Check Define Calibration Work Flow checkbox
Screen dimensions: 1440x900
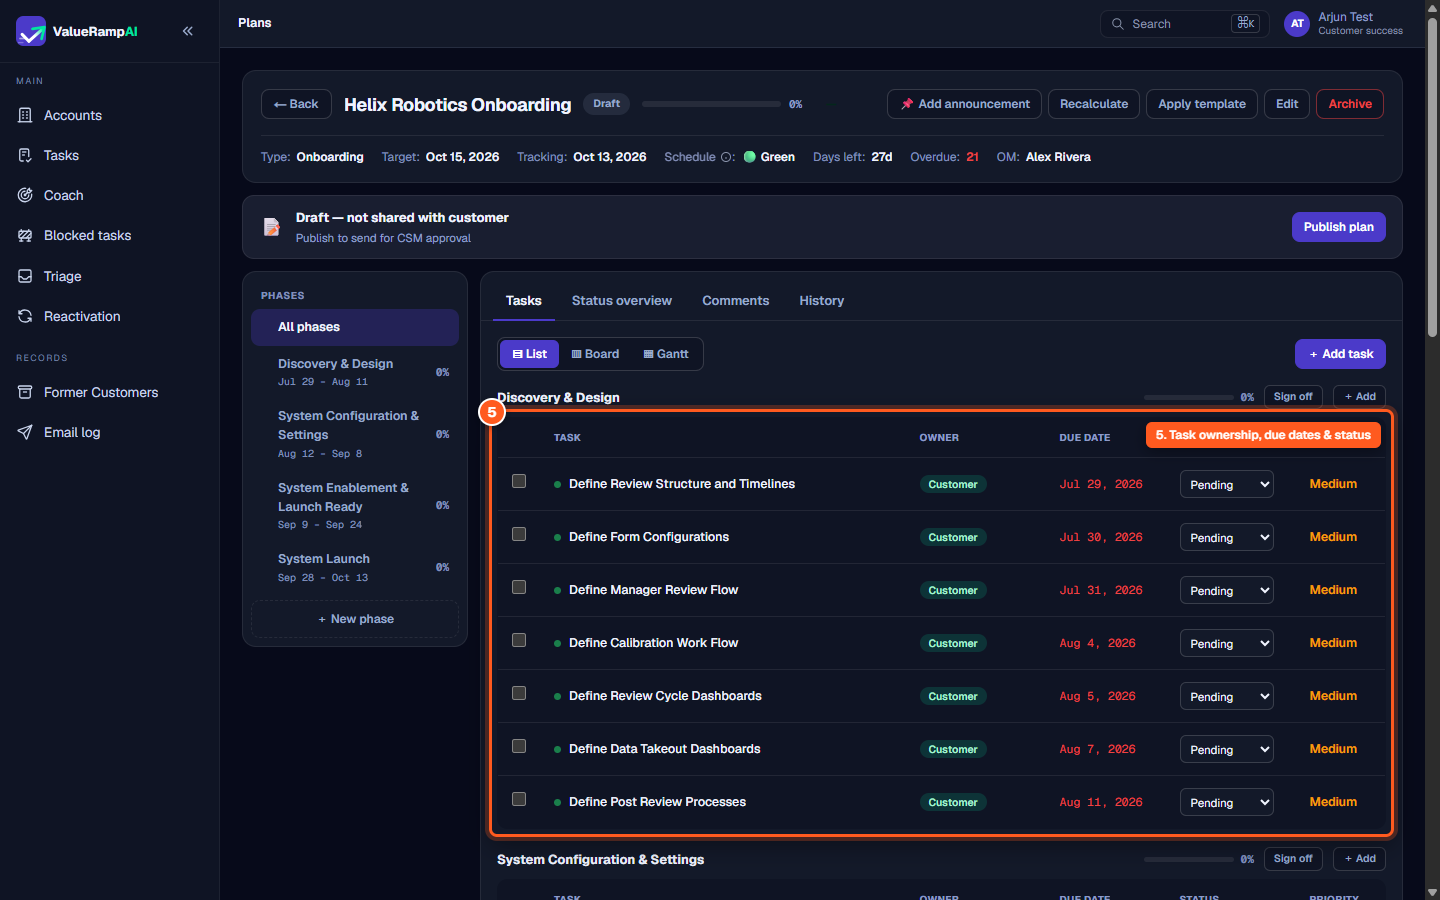coord(519,640)
